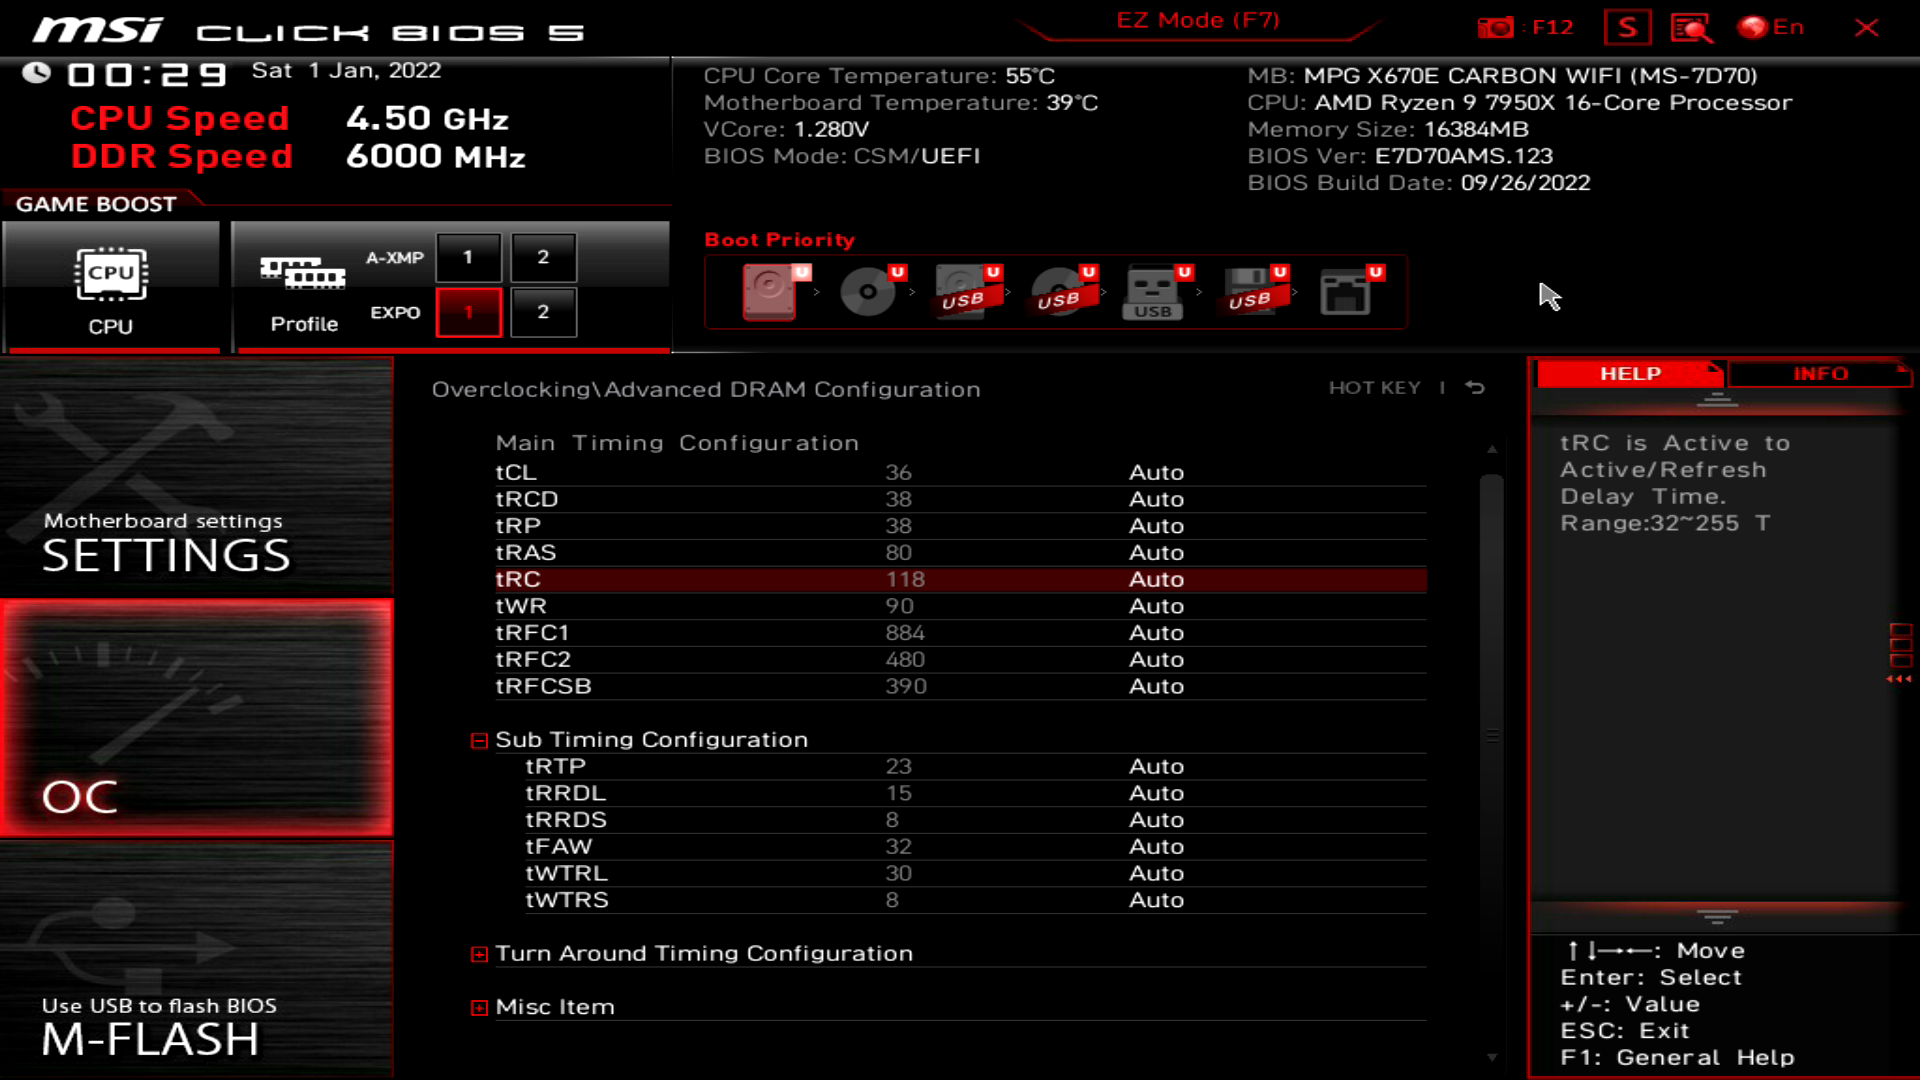This screenshot has width=1920, height=1080.
Task: Toggle EXPO profile 1
Action: coord(468,312)
